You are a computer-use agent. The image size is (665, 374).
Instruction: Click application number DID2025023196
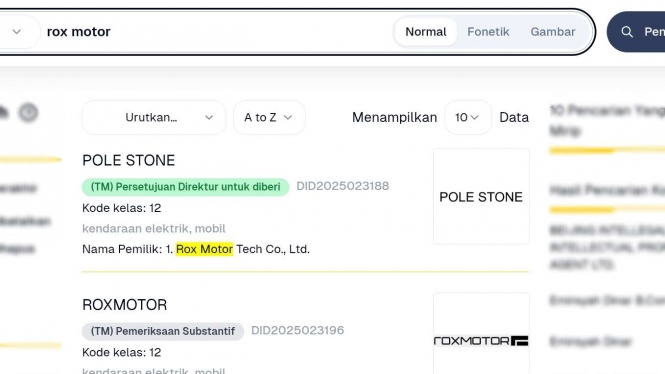pos(297,330)
